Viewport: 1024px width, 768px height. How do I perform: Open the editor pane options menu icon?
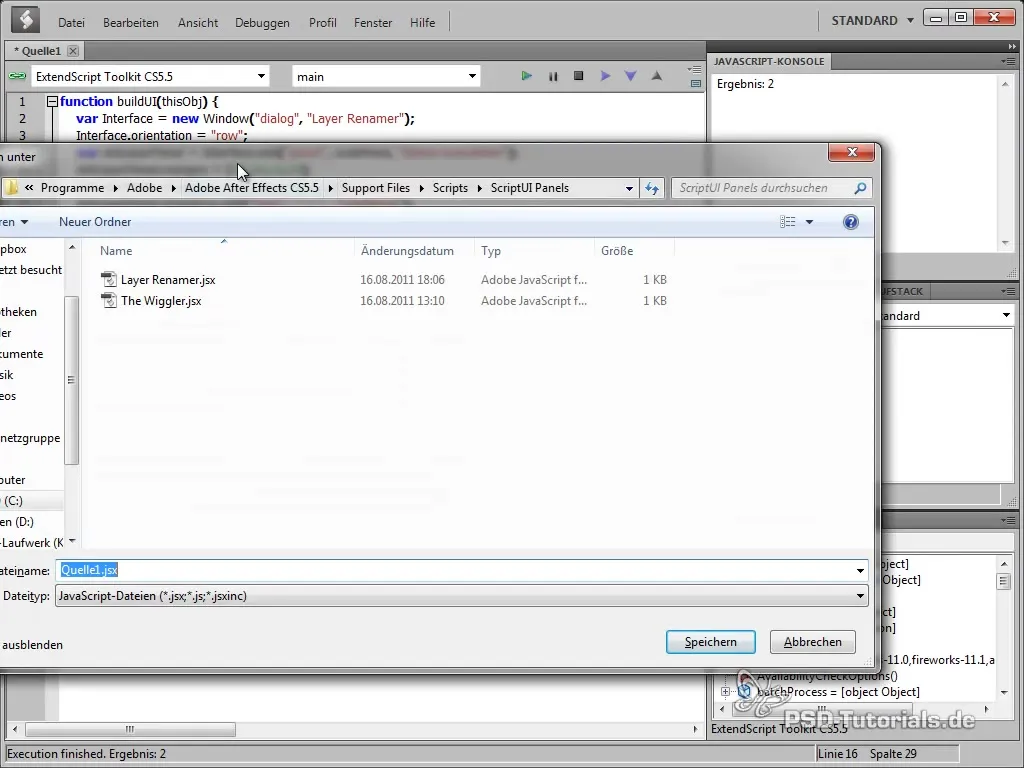coord(695,70)
